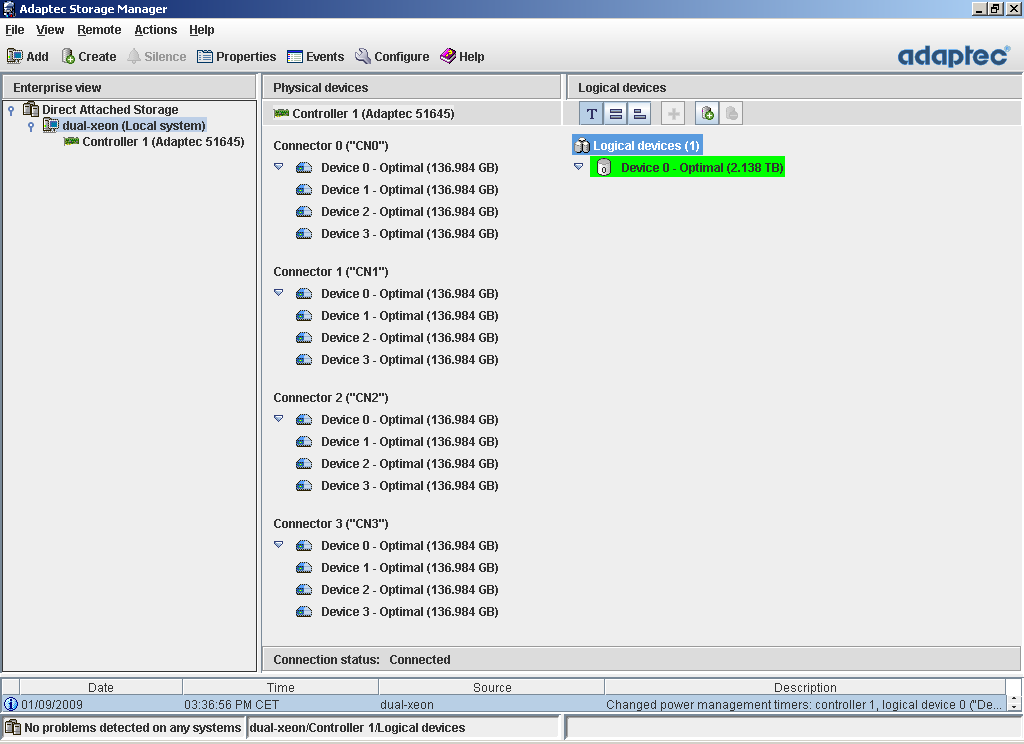This screenshot has height=744, width=1024.
Task: Select relative size capacity view icon
Action: pyautogui.click(x=637, y=113)
